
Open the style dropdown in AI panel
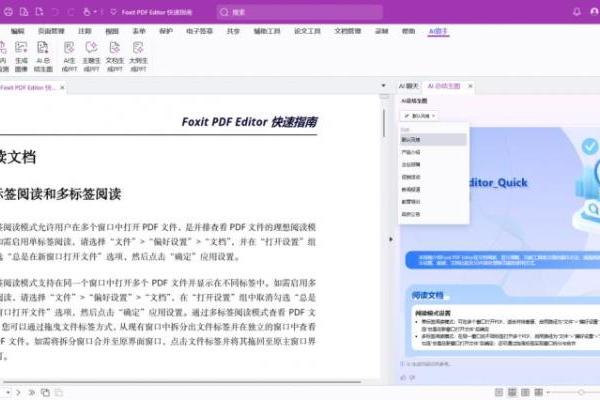click(x=420, y=116)
